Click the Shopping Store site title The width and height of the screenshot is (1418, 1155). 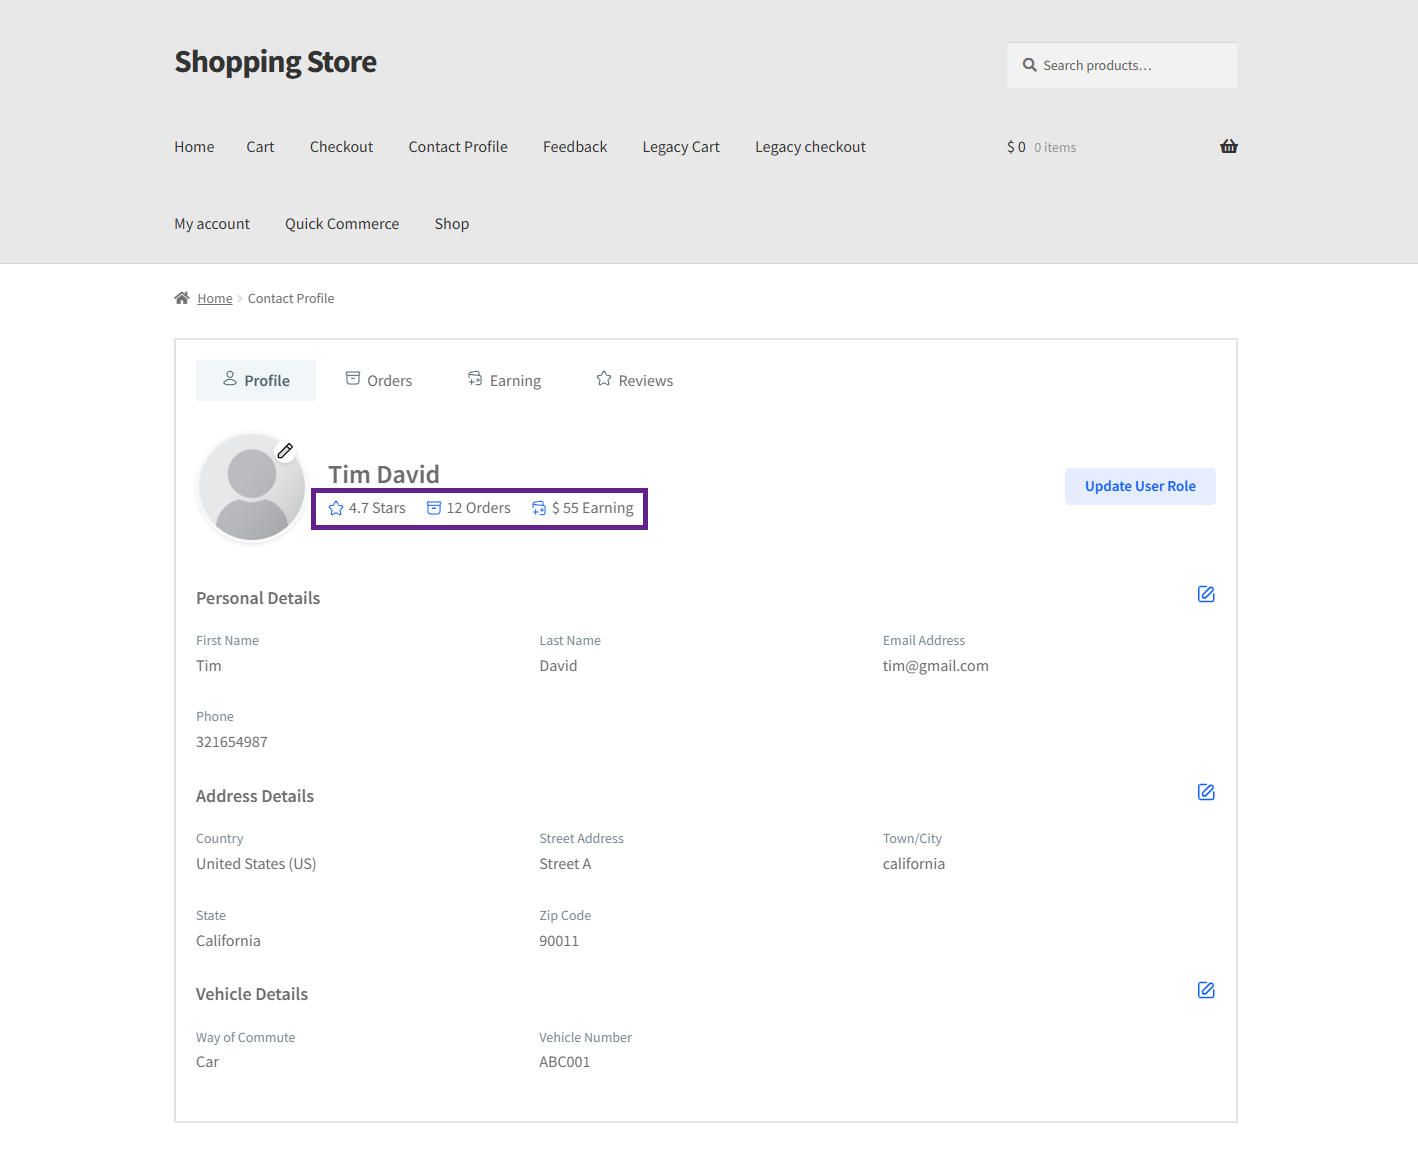click(276, 62)
